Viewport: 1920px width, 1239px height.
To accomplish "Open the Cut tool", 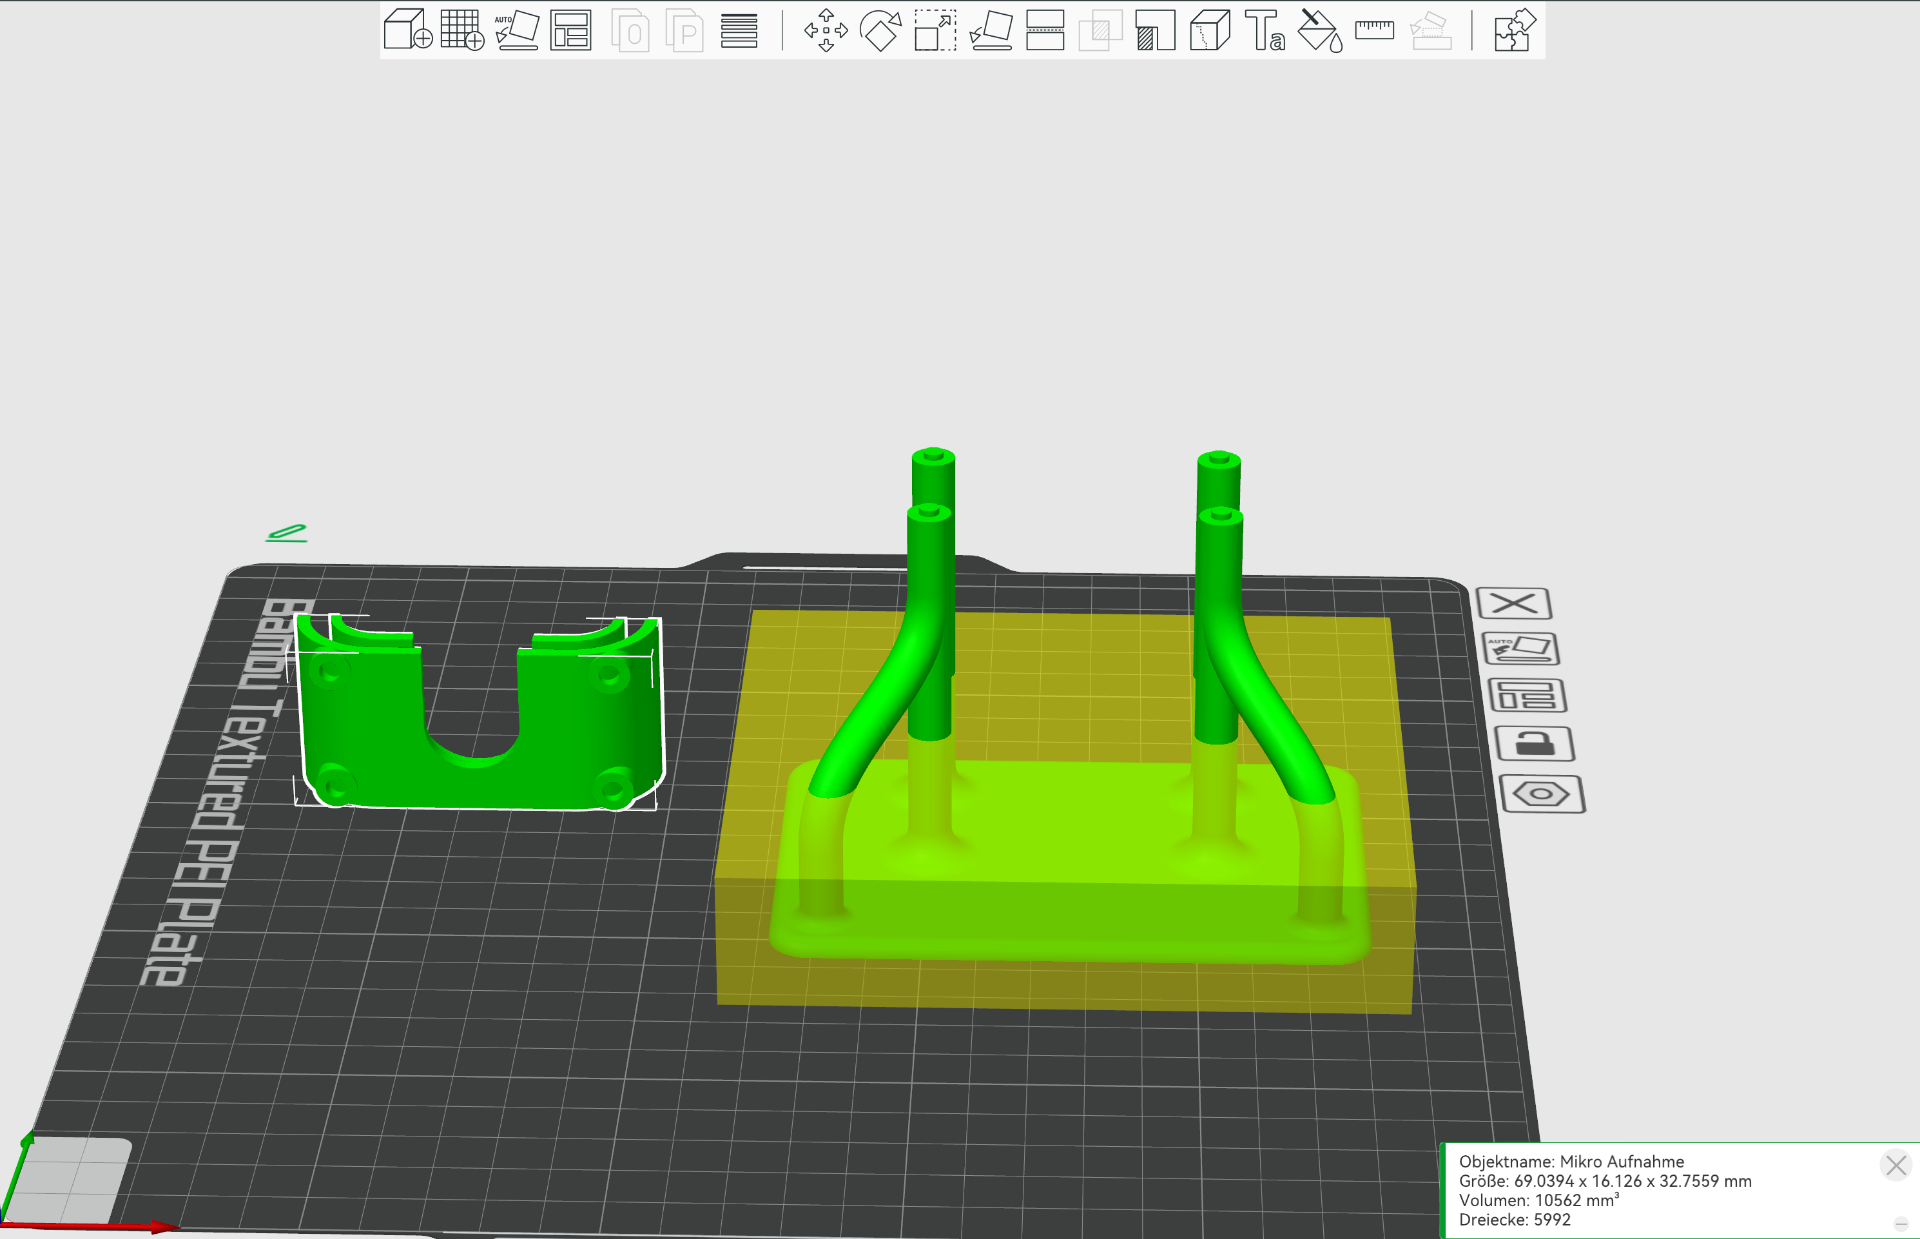I will pos(1045,30).
